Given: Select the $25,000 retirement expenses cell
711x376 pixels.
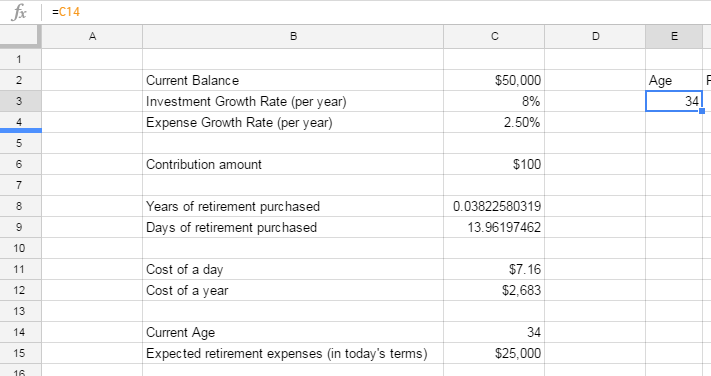Looking at the screenshot, I should pyautogui.click(x=494, y=353).
